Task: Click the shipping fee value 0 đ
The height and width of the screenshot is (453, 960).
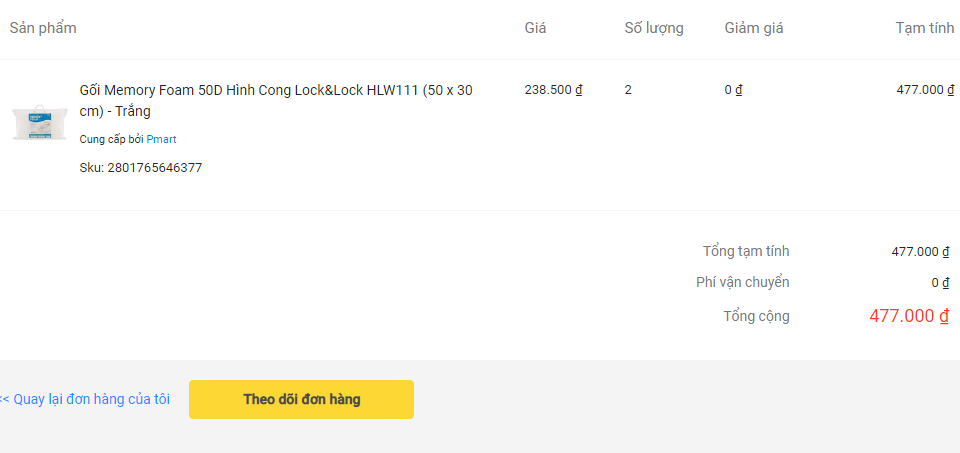Action: 940,282
